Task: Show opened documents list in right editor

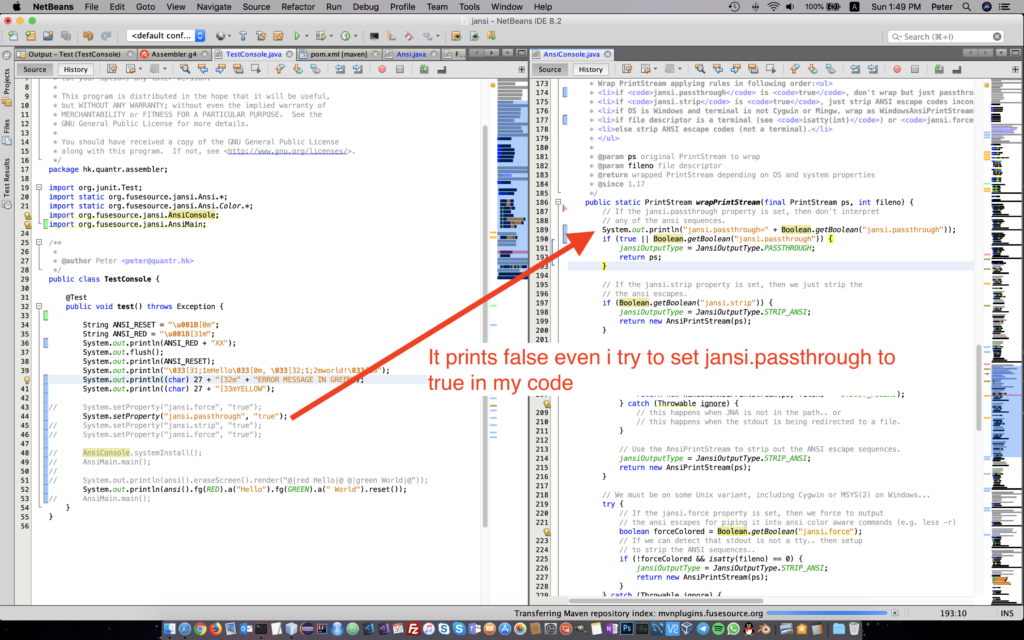Action: 1001,53
